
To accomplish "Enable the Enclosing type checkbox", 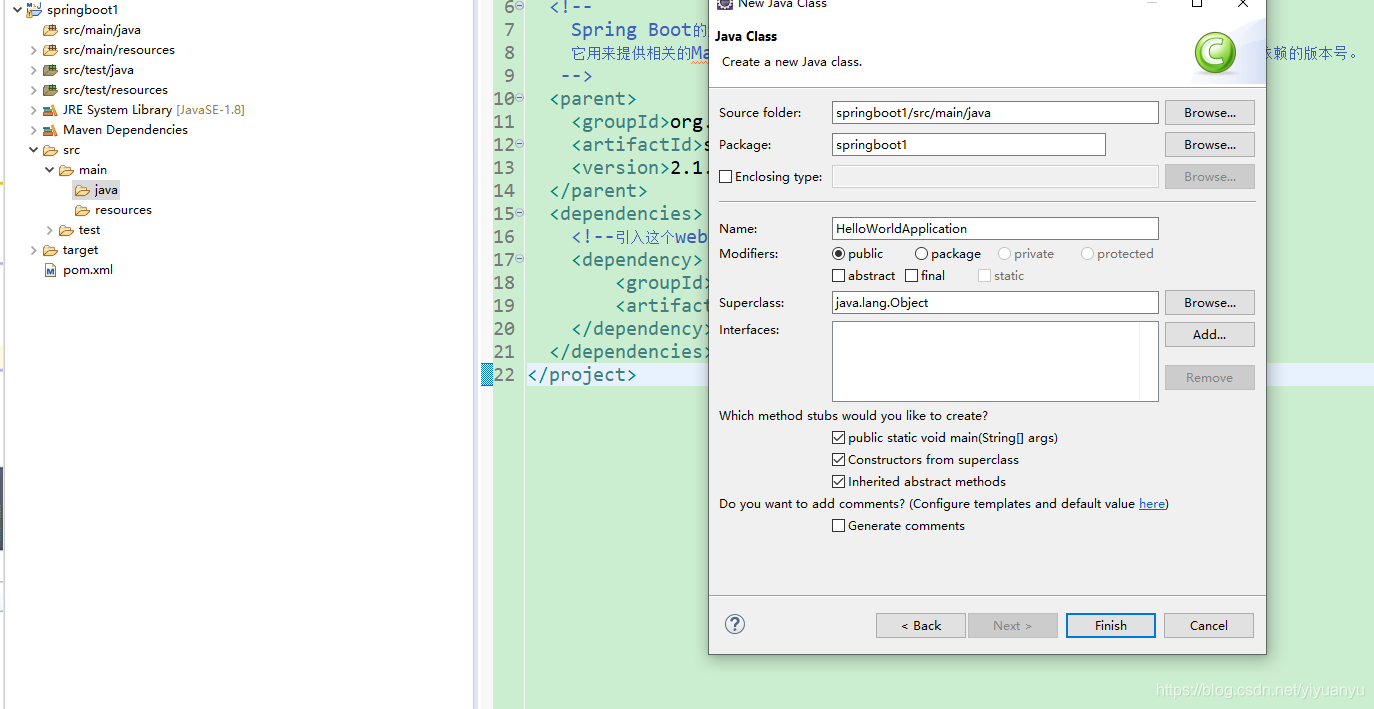I will (726, 177).
